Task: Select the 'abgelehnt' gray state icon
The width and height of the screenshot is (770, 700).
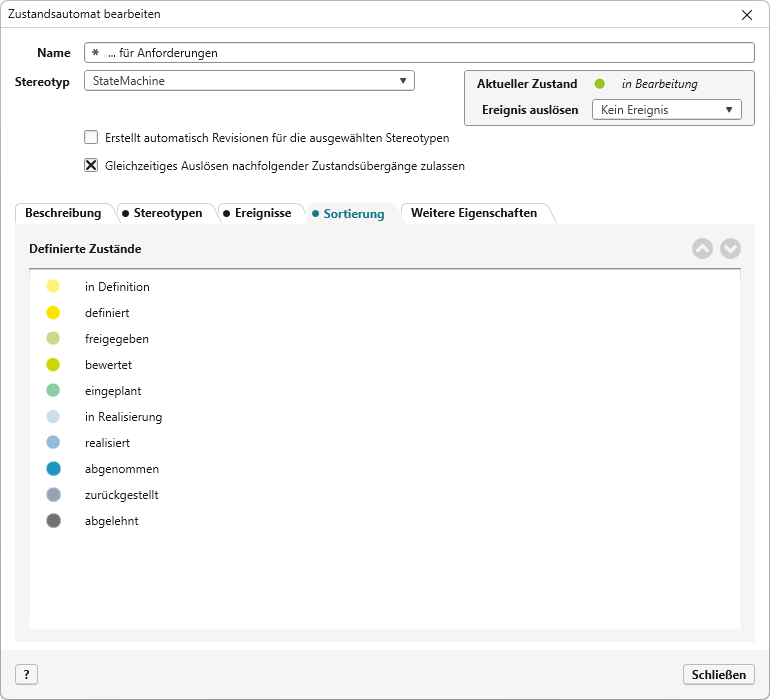Action: pos(53,521)
